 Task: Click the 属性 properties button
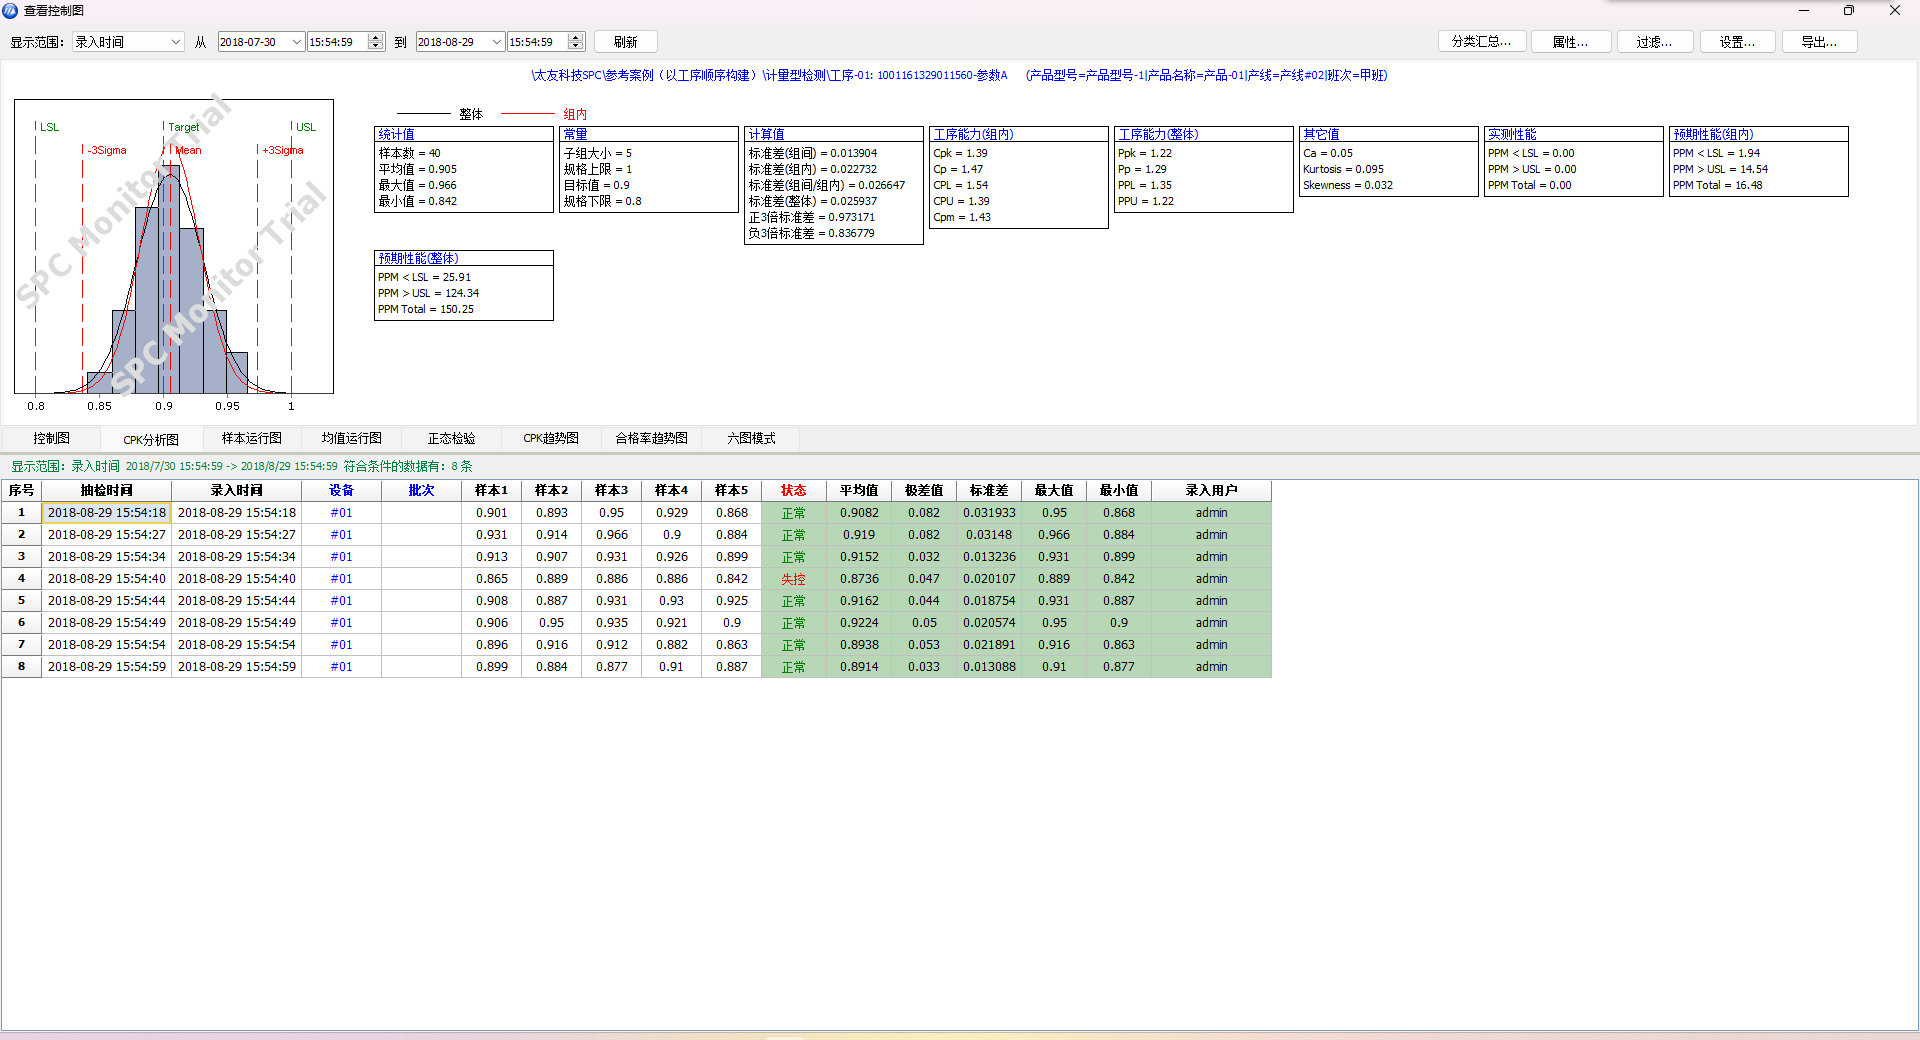pos(1570,42)
